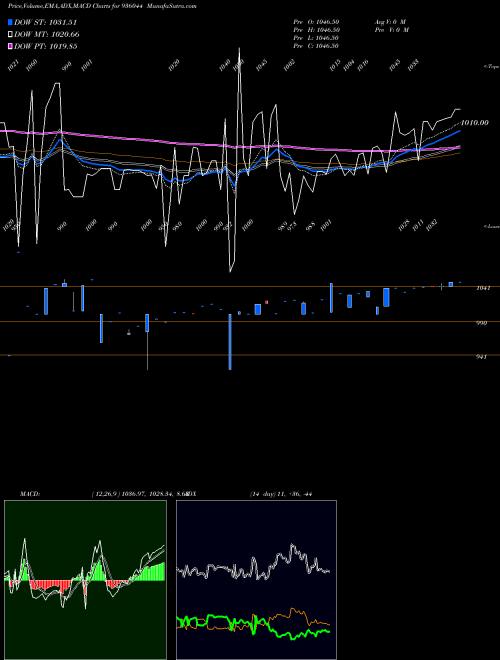Click the white DOW MT legend swatch
This screenshot has height=660, width=500.
click(x=11, y=35)
